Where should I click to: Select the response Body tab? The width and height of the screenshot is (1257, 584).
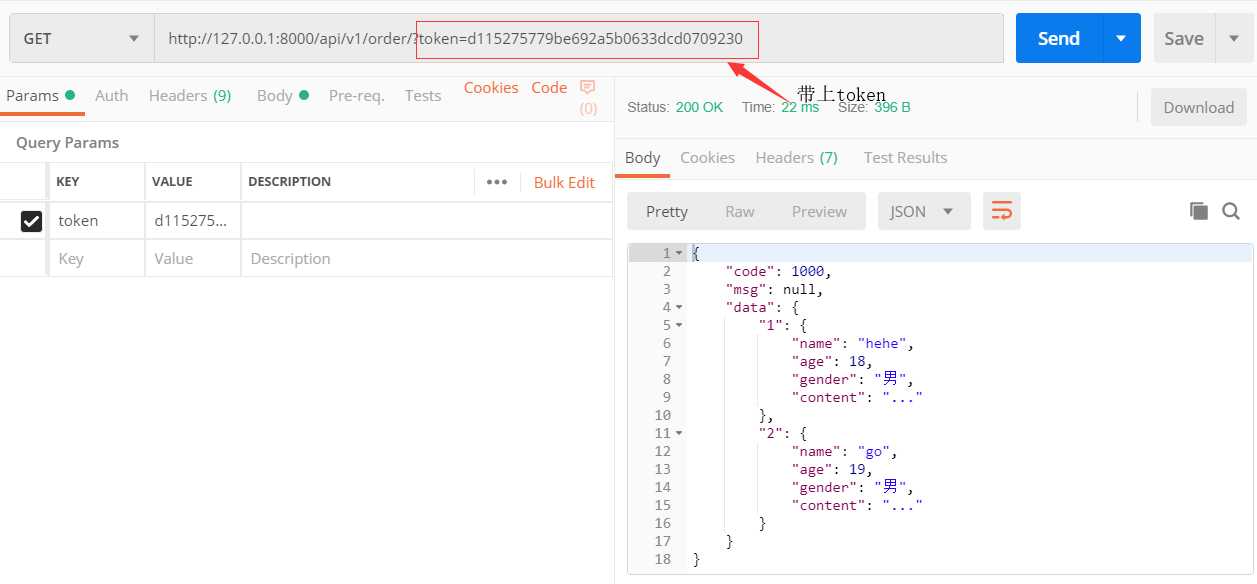642,158
